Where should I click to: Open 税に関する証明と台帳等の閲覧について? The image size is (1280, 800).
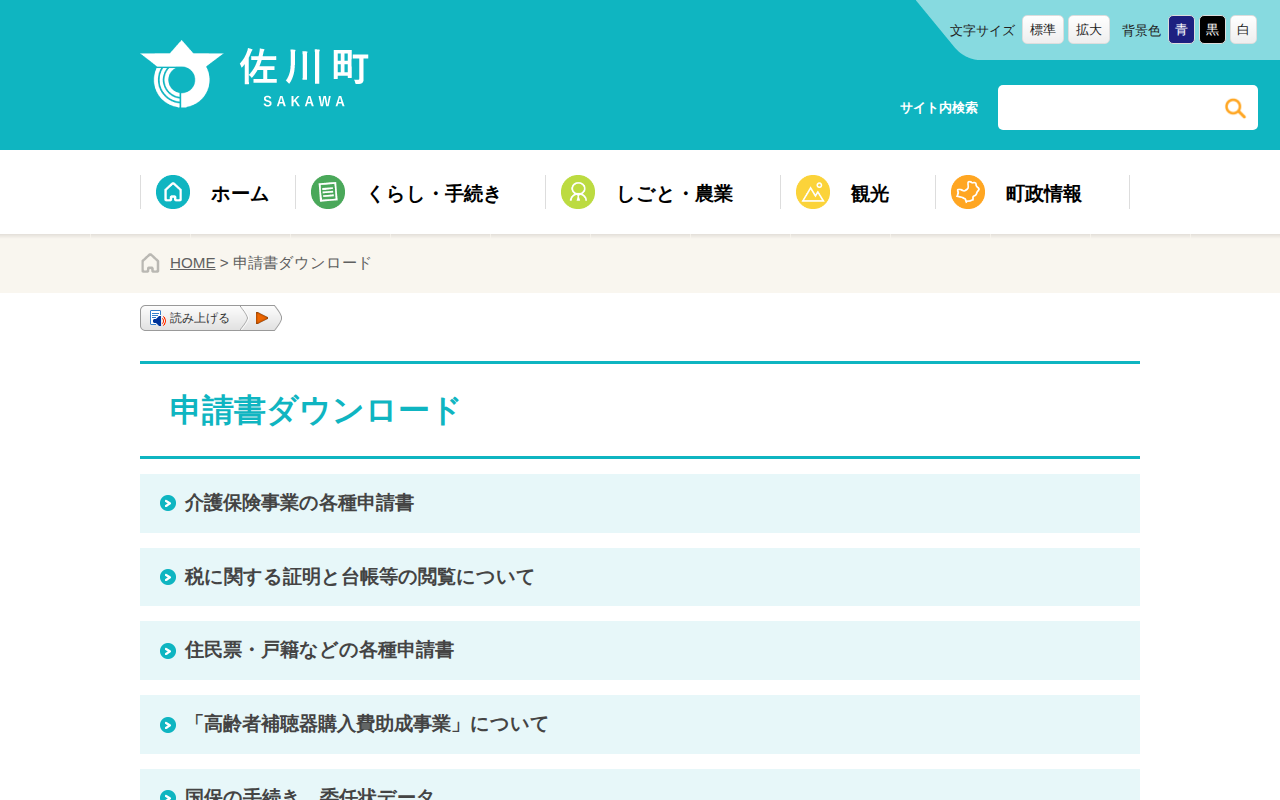point(359,577)
